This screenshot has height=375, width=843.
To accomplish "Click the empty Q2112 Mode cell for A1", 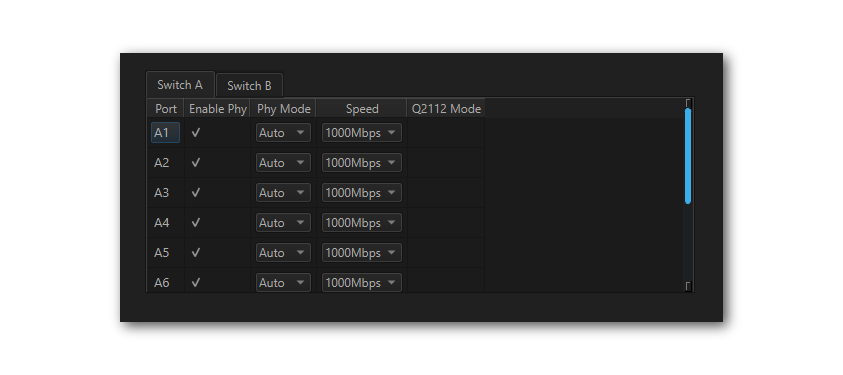I will coord(446,133).
